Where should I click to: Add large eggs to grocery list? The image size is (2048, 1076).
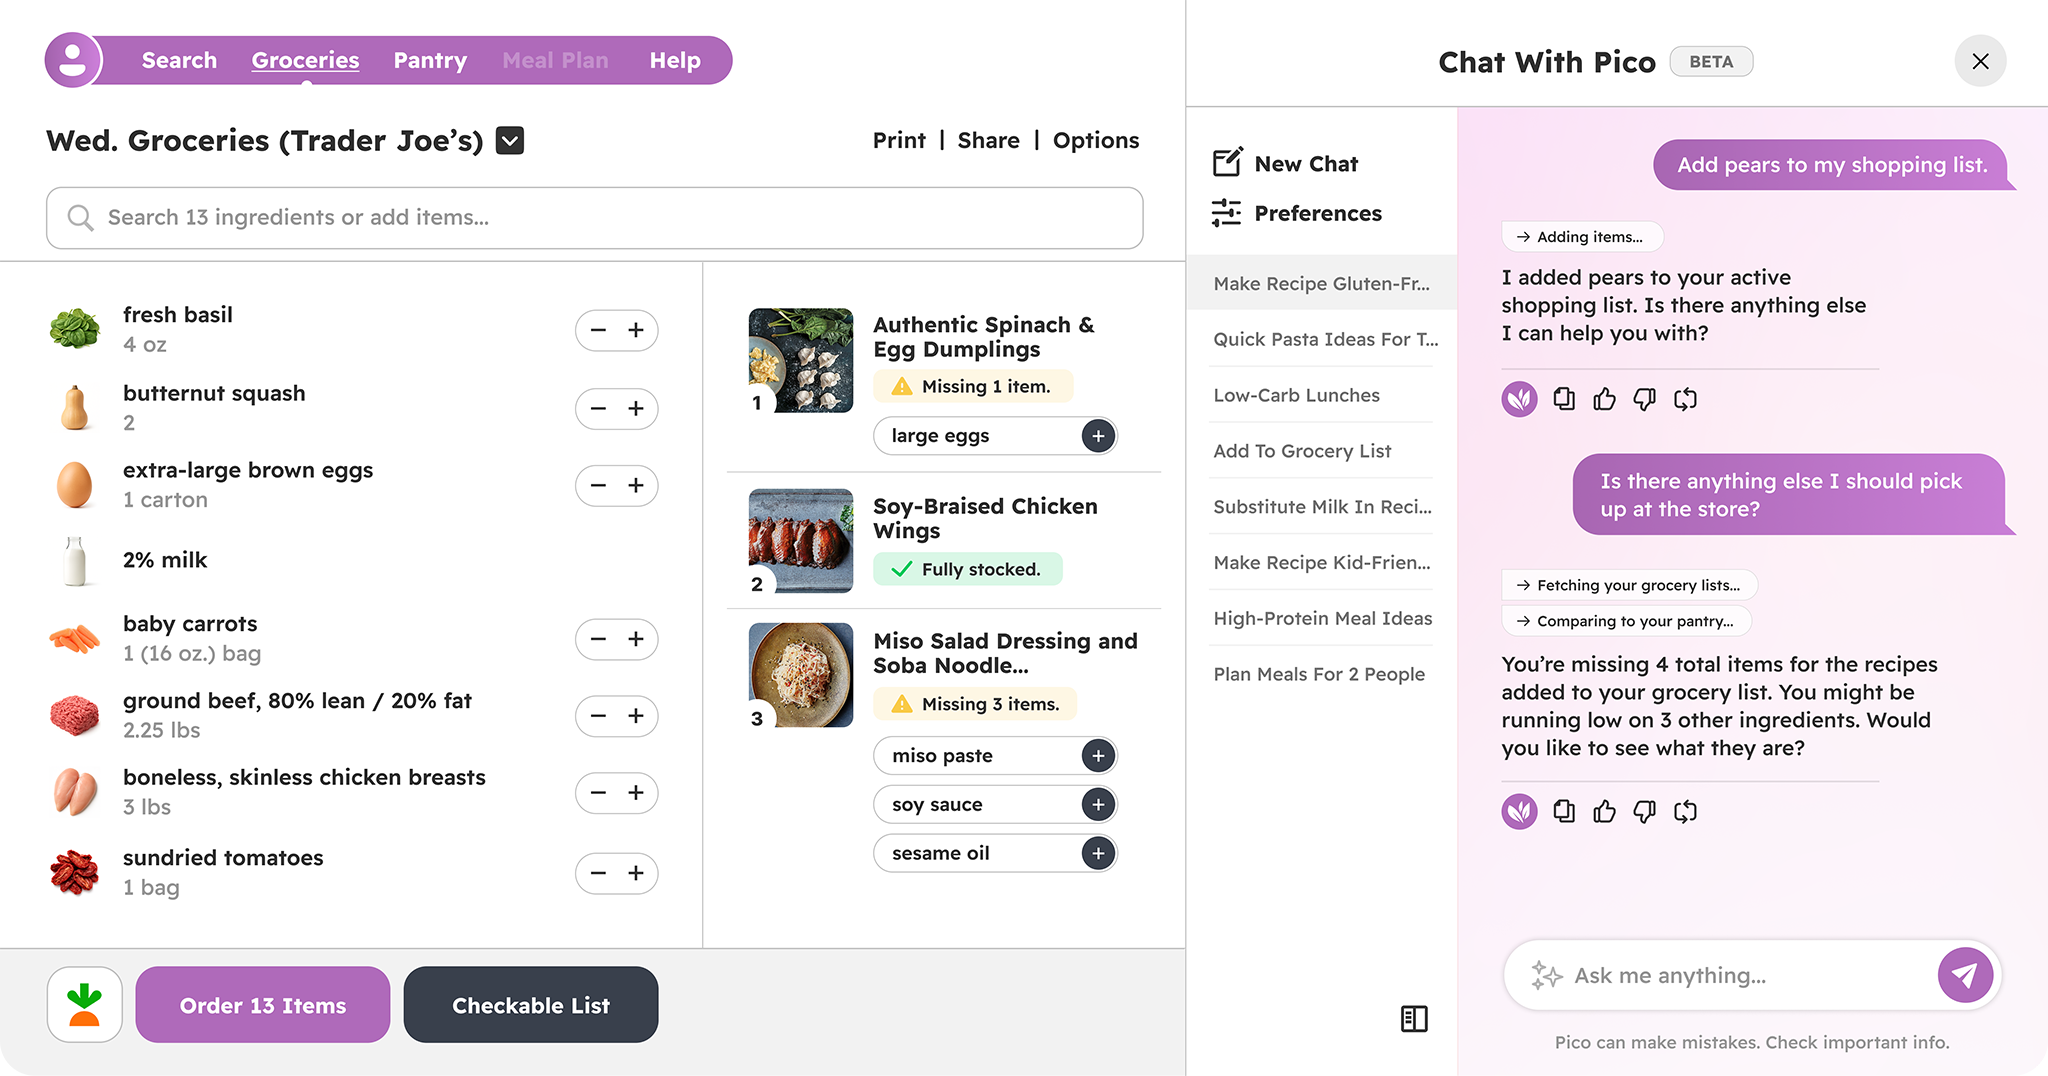tap(1098, 436)
